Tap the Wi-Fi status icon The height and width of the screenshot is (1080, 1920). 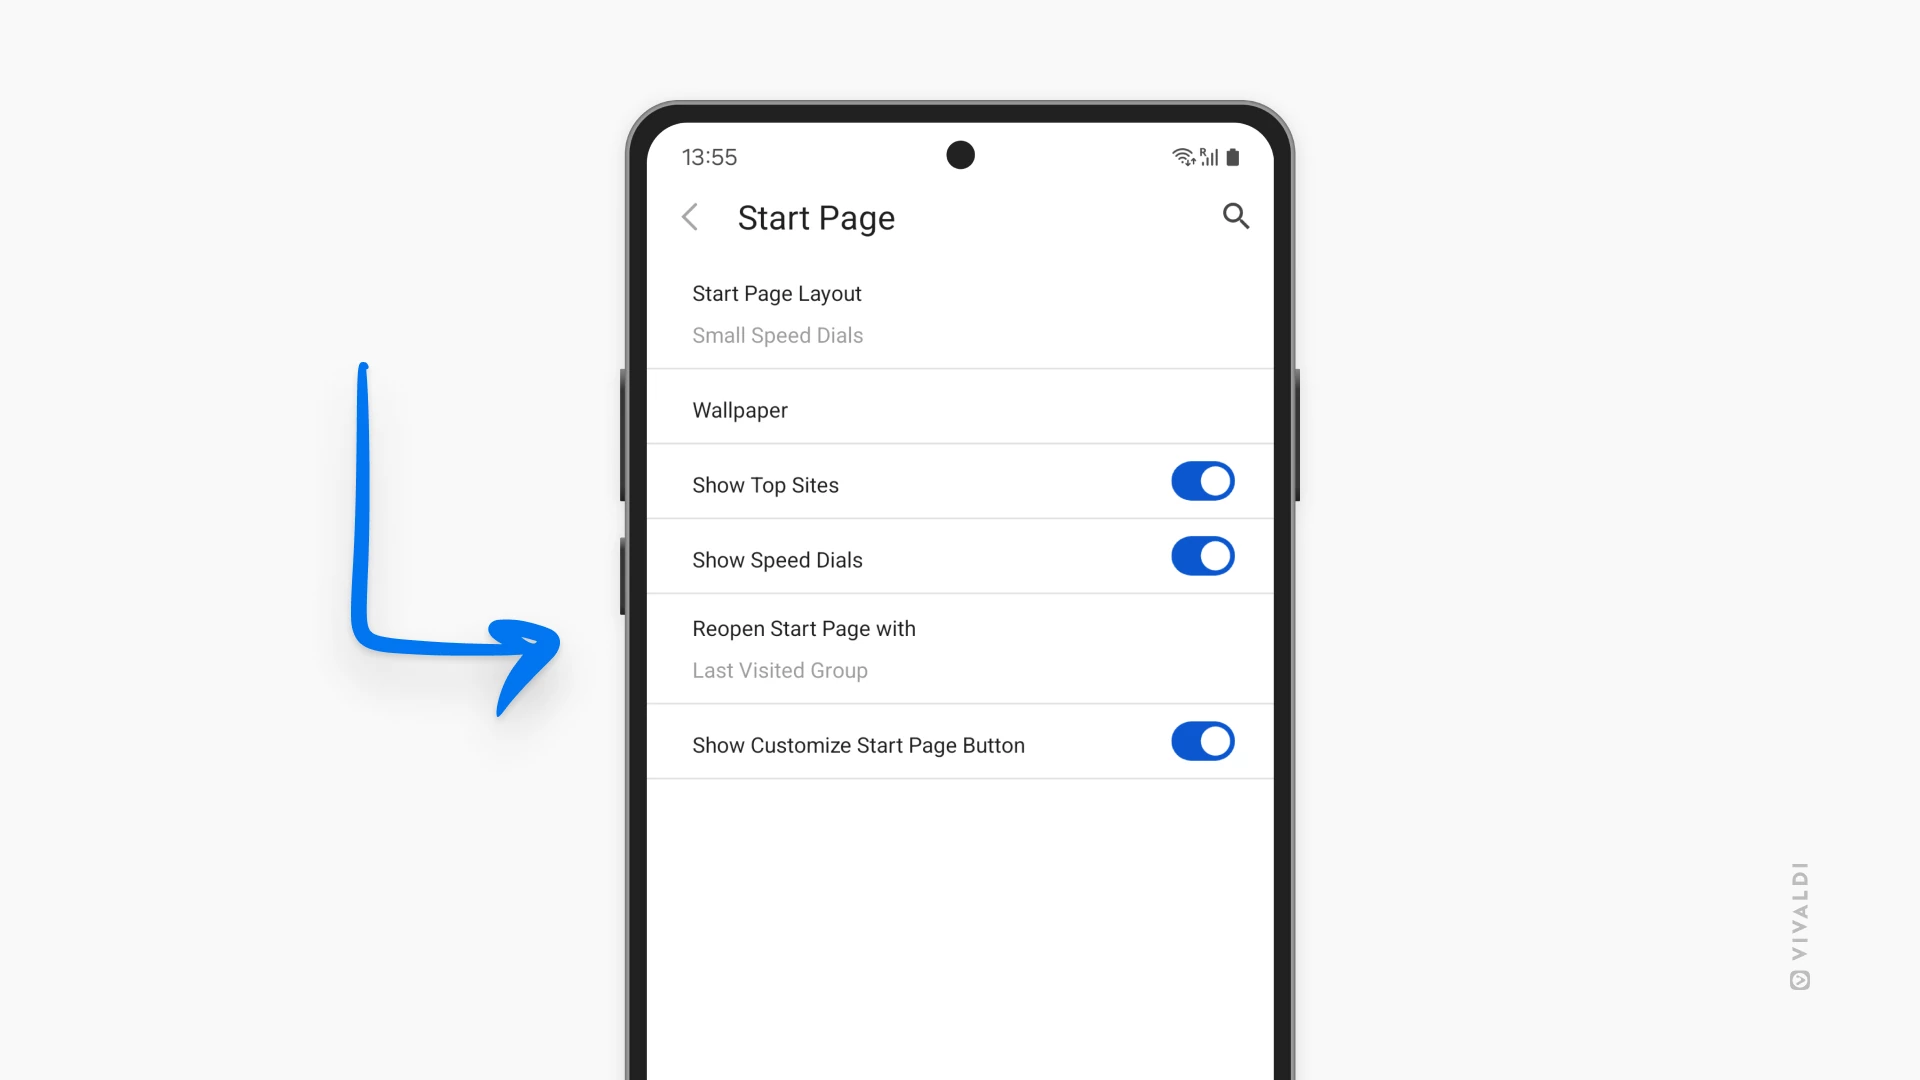[x=1179, y=154]
